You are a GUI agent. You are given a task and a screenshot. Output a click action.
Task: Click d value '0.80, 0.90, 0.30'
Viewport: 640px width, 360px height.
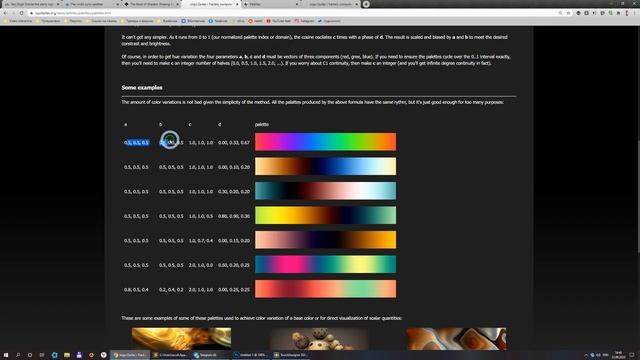[234, 216]
